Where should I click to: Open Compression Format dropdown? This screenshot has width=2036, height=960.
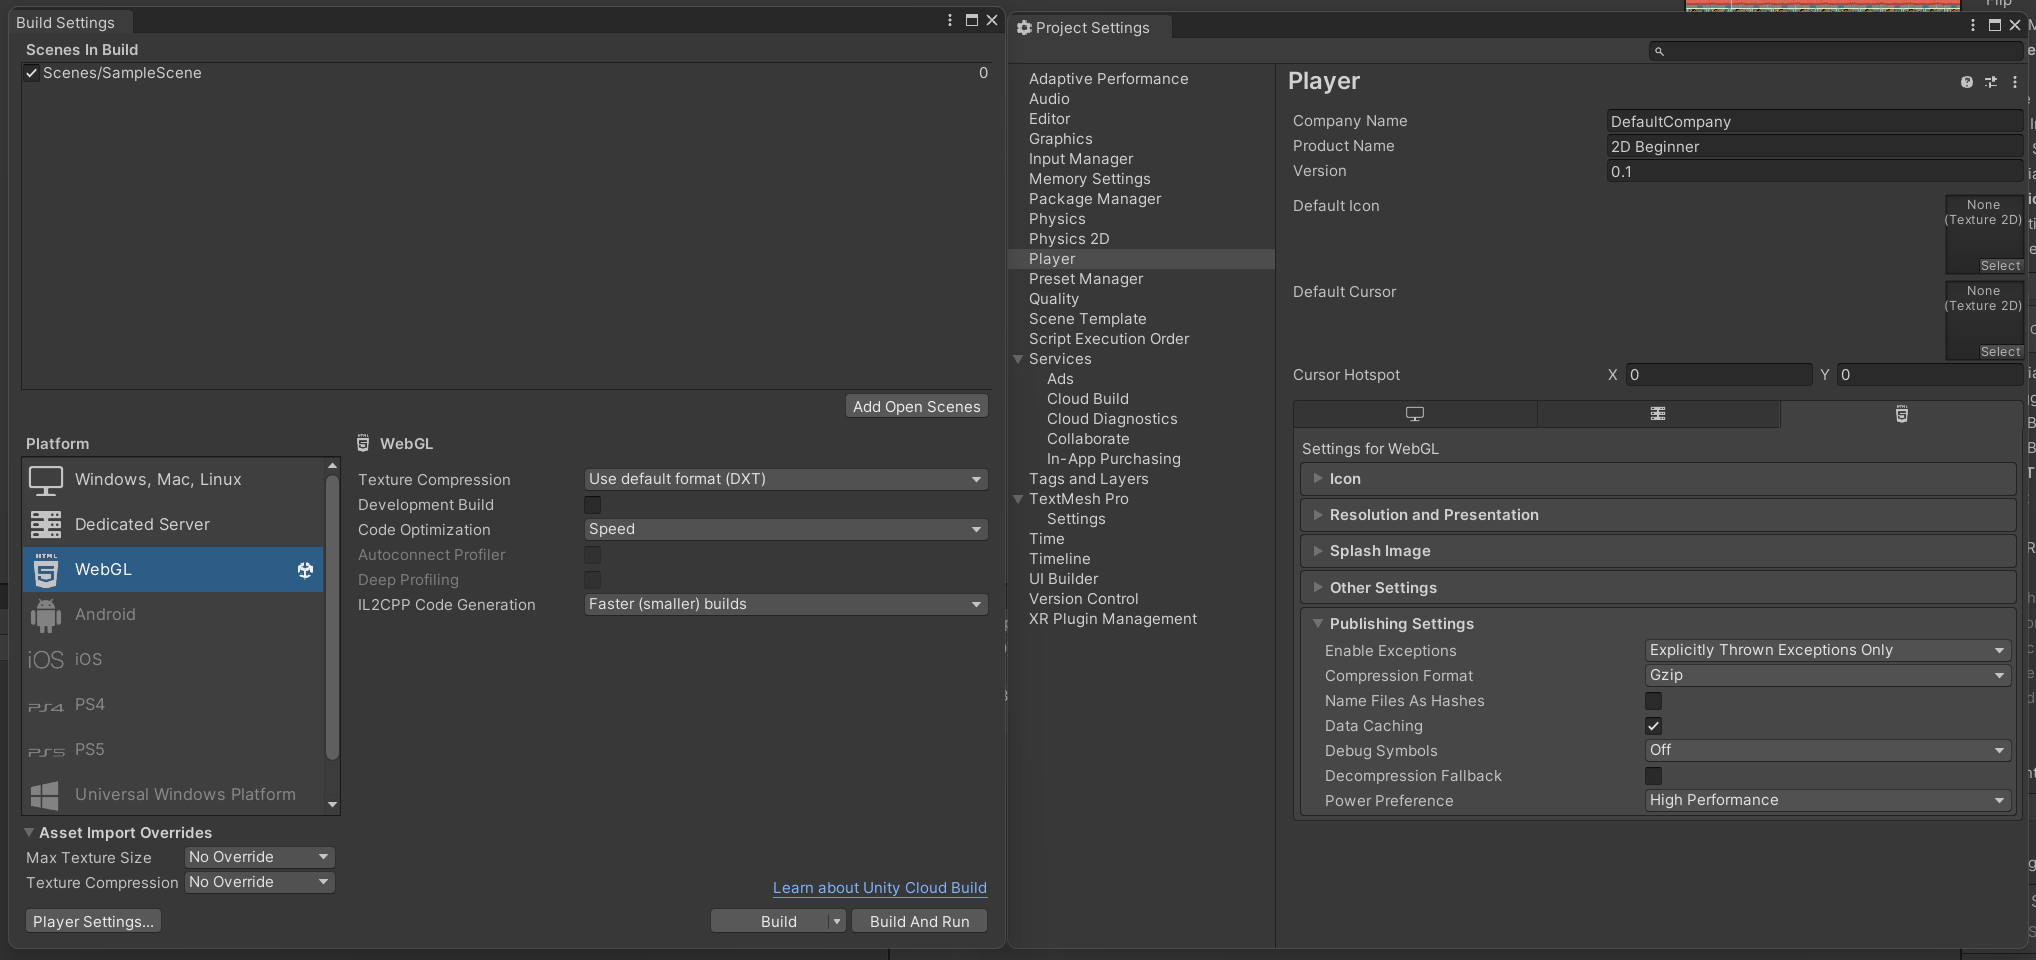[1828, 676]
